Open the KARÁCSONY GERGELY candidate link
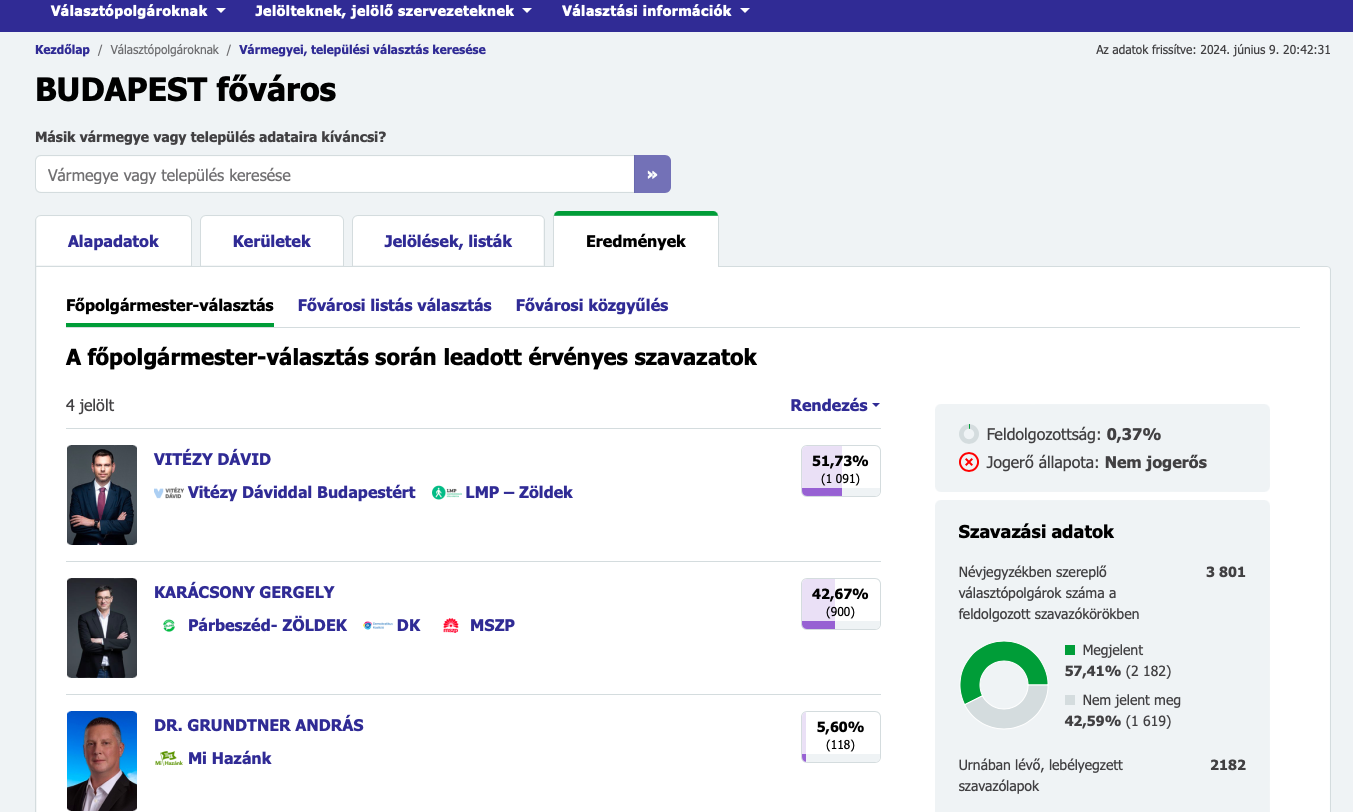Viewport: 1353px width, 812px height. (x=244, y=592)
